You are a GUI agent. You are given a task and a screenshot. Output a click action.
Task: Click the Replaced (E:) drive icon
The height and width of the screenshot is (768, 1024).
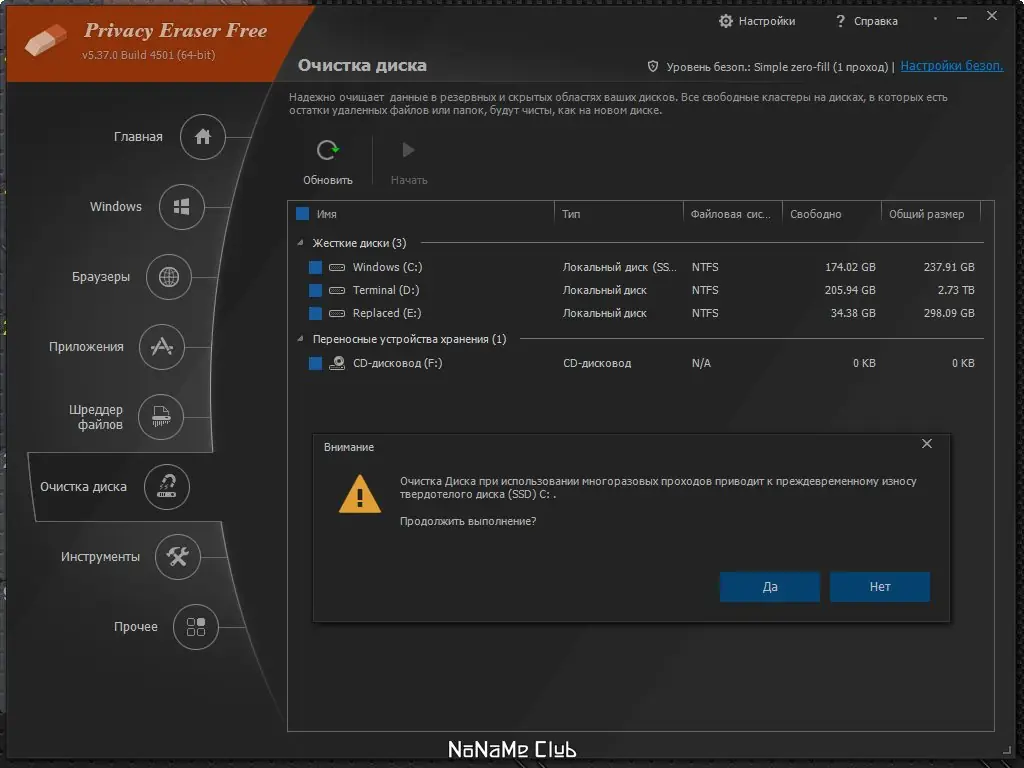[337, 313]
